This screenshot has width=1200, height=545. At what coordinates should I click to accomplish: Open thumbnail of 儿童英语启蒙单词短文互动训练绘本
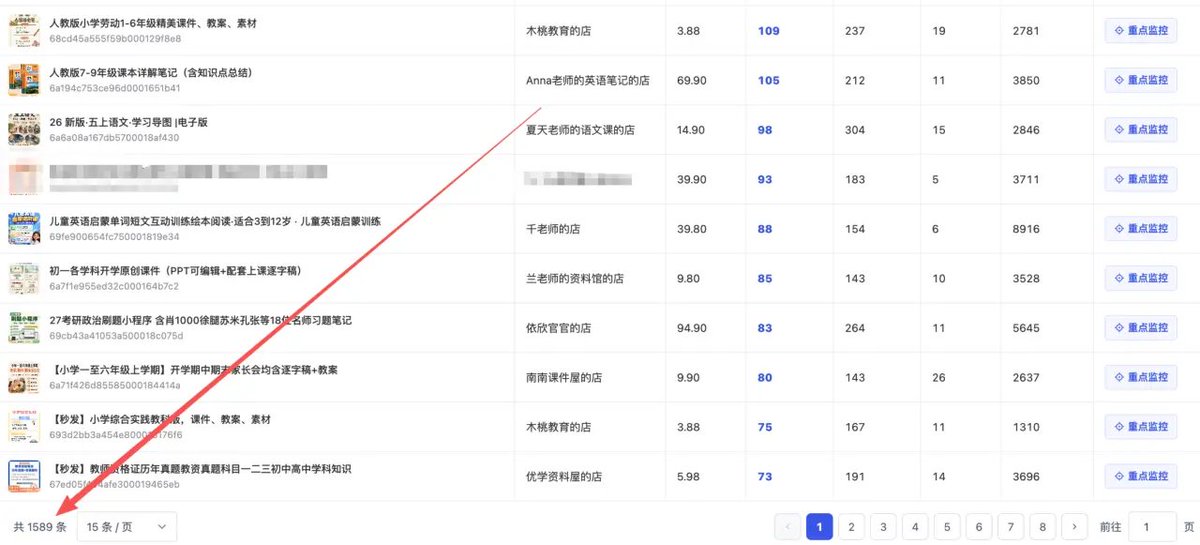[x=24, y=229]
